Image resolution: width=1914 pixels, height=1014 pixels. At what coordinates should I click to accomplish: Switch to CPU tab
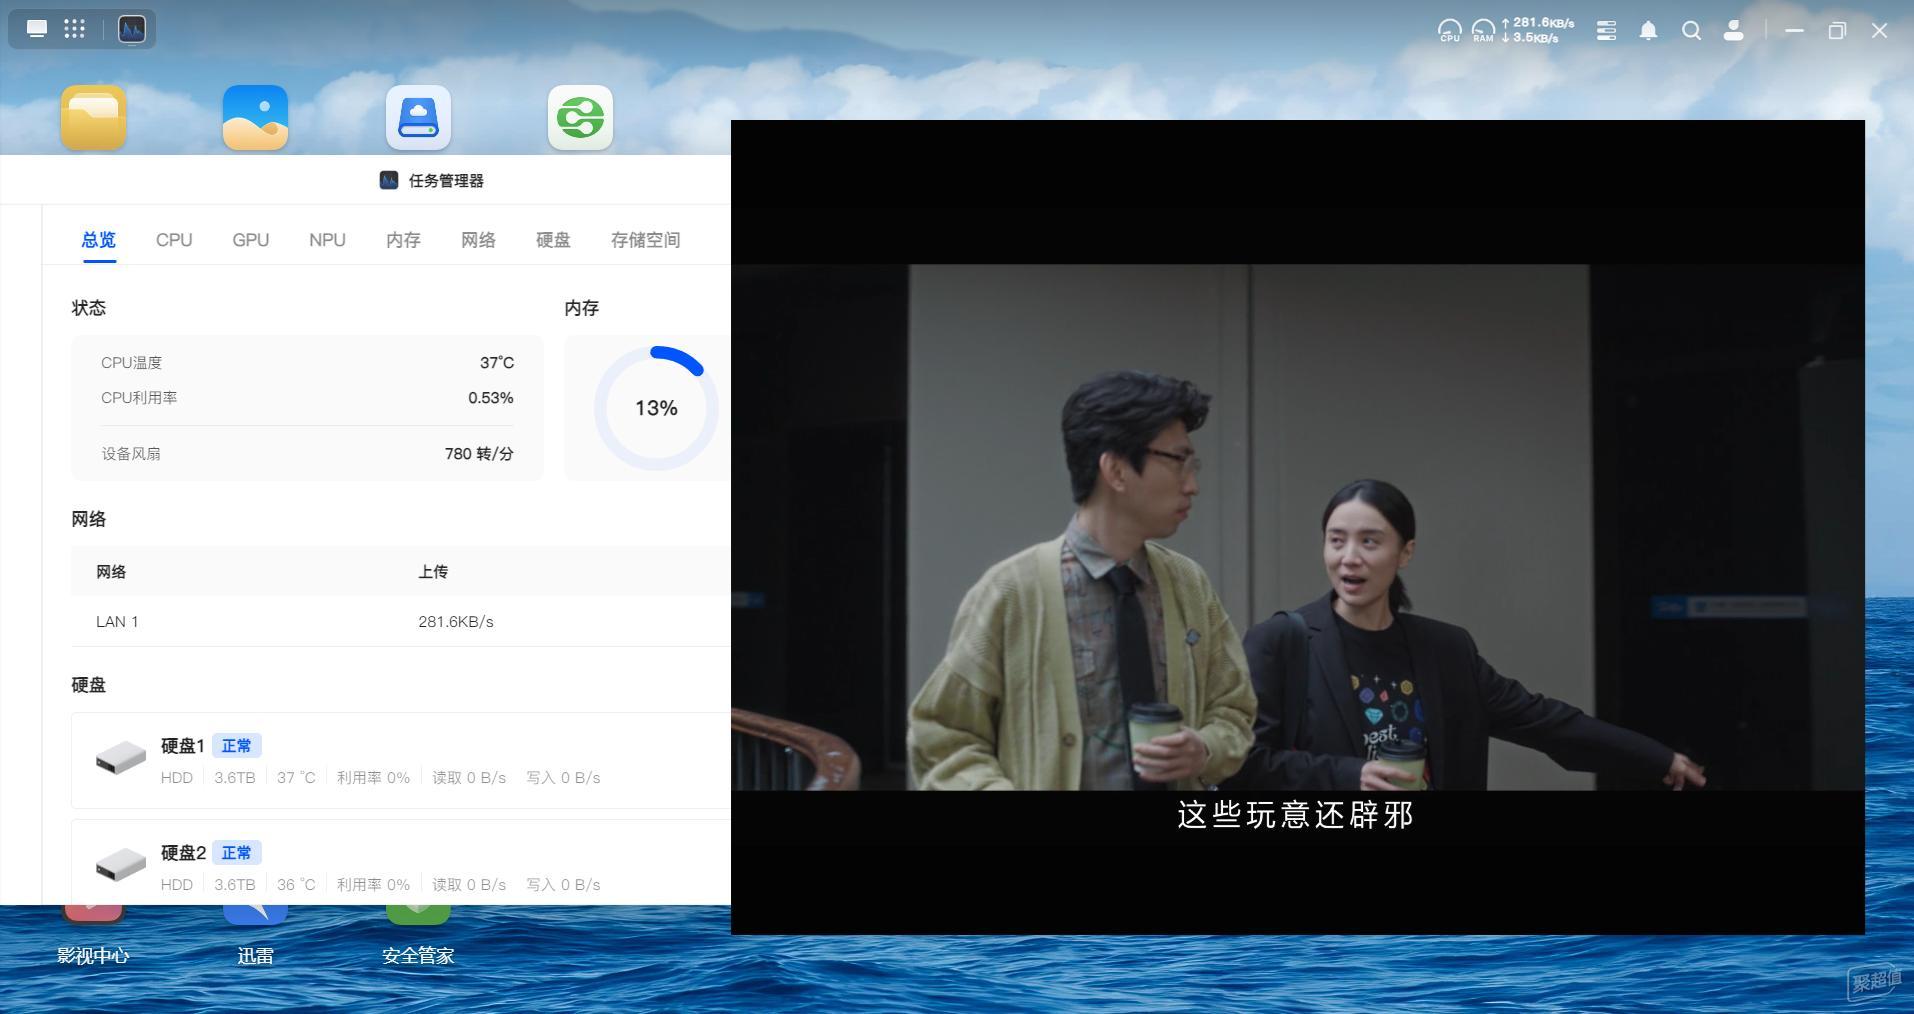click(x=174, y=240)
